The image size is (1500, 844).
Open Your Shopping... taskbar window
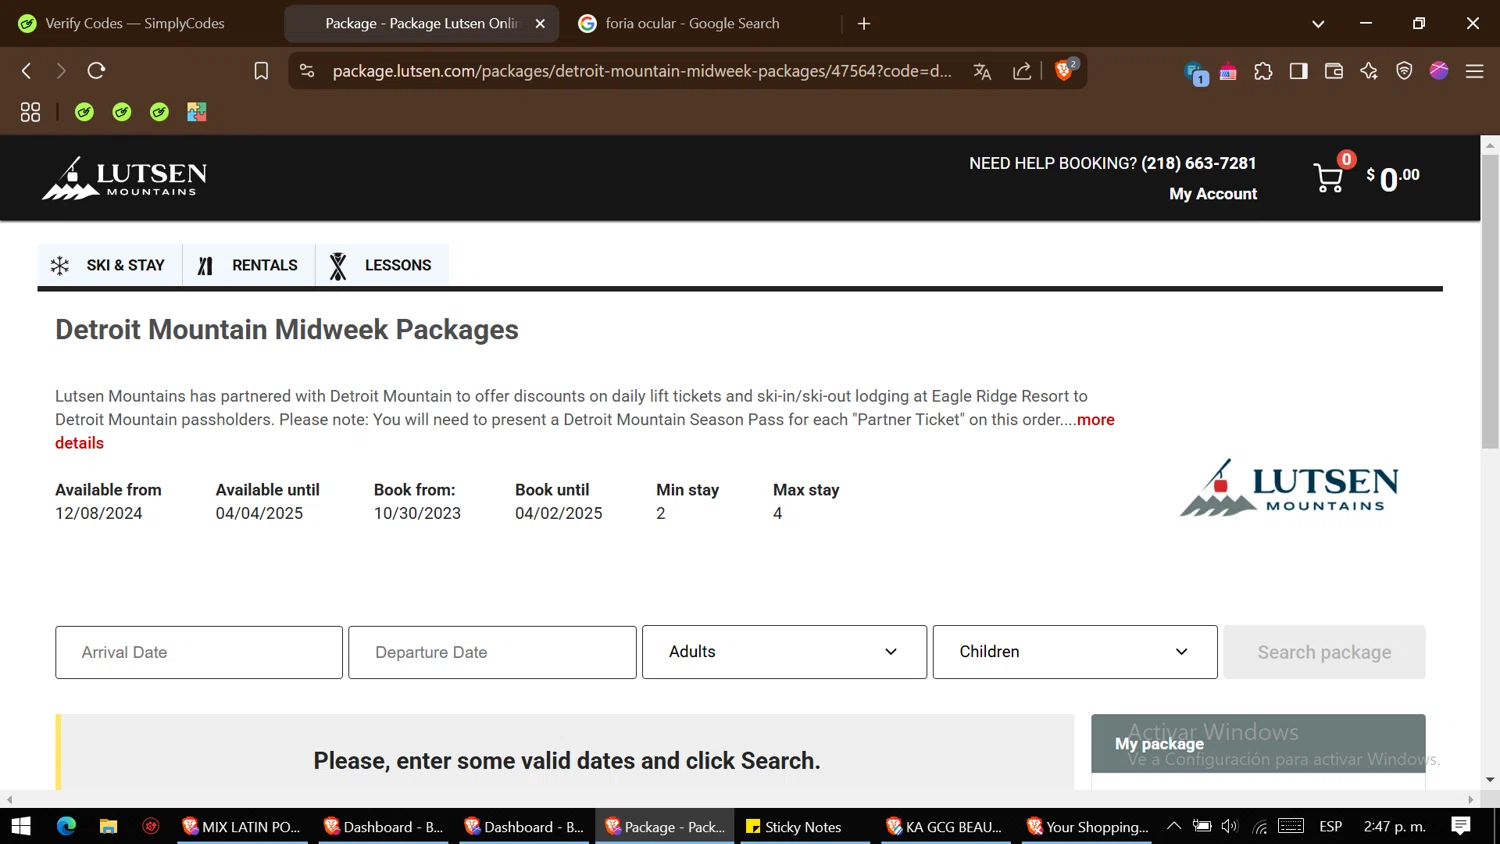pyautogui.click(x=1088, y=826)
